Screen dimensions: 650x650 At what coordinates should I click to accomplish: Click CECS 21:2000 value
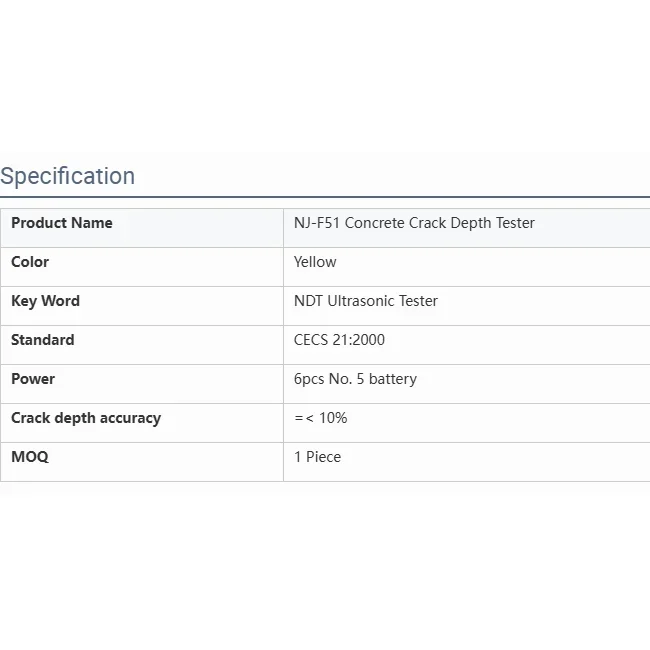339,340
